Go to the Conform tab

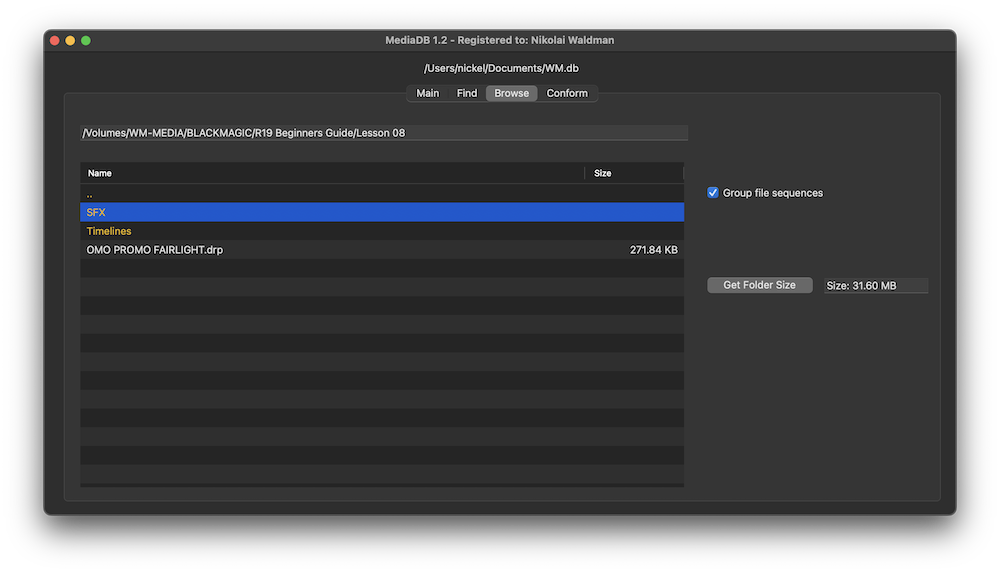pos(567,93)
